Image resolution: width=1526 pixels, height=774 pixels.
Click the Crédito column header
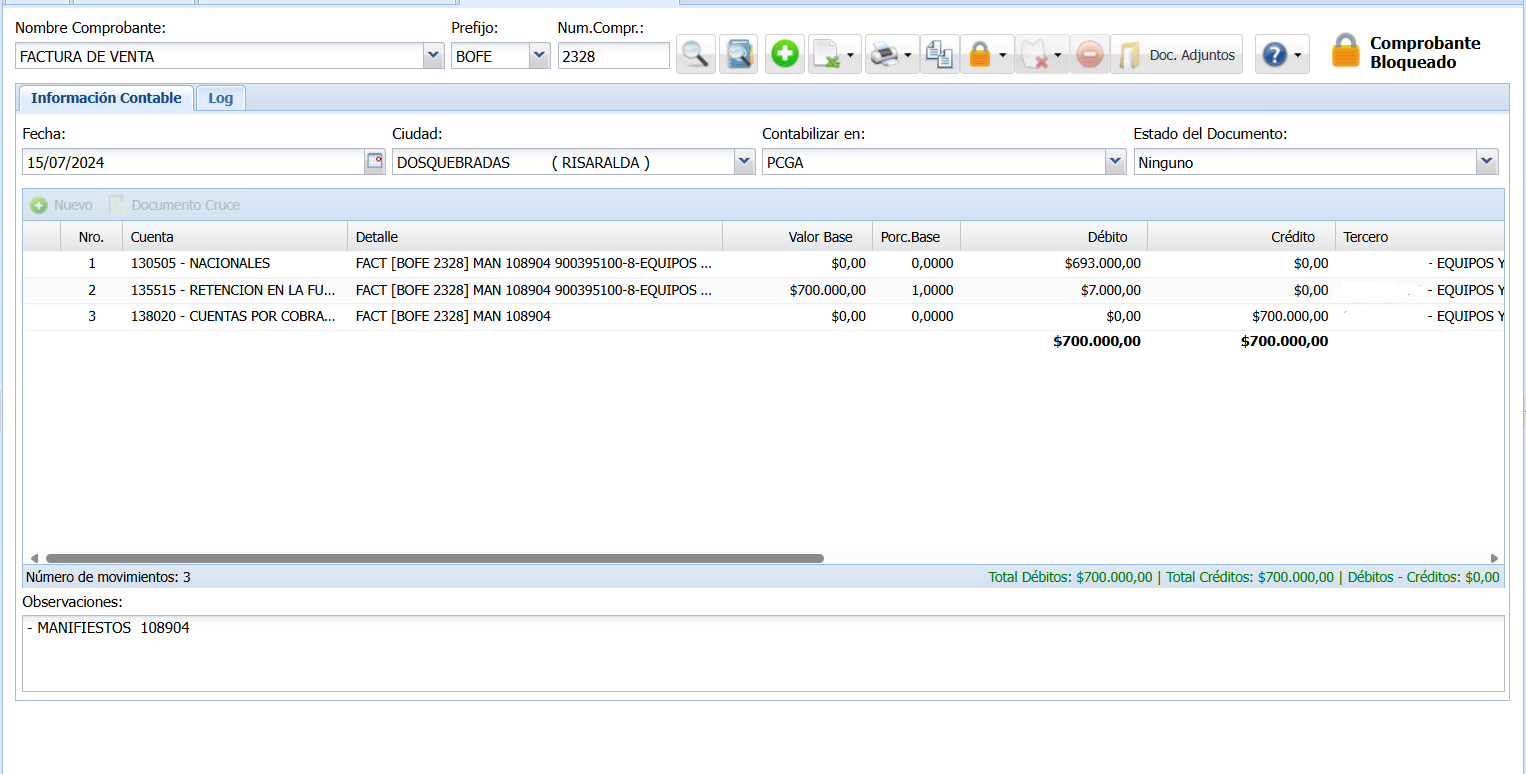(x=1241, y=237)
